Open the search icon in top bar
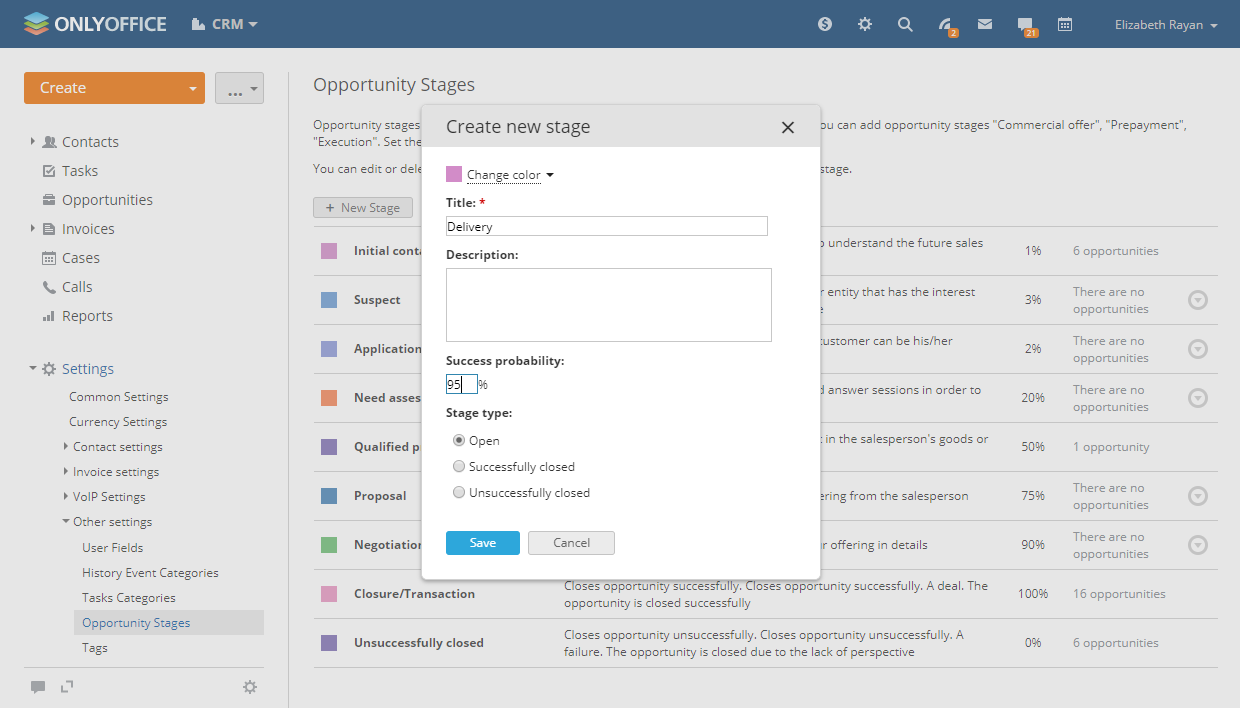This screenshot has width=1240, height=708. tap(905, 24)
